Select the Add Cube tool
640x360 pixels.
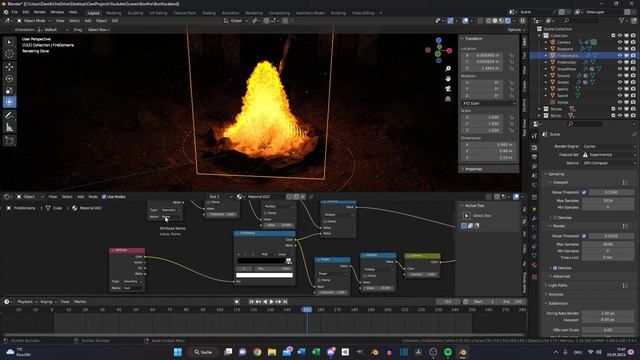(x=9, y=141)
